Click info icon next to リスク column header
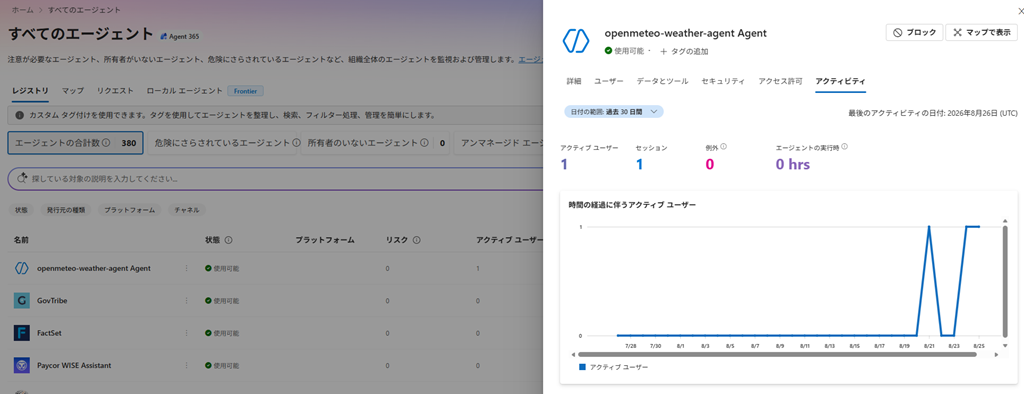The height and width of the screenshot is (394, 1024). pos(416,240)
